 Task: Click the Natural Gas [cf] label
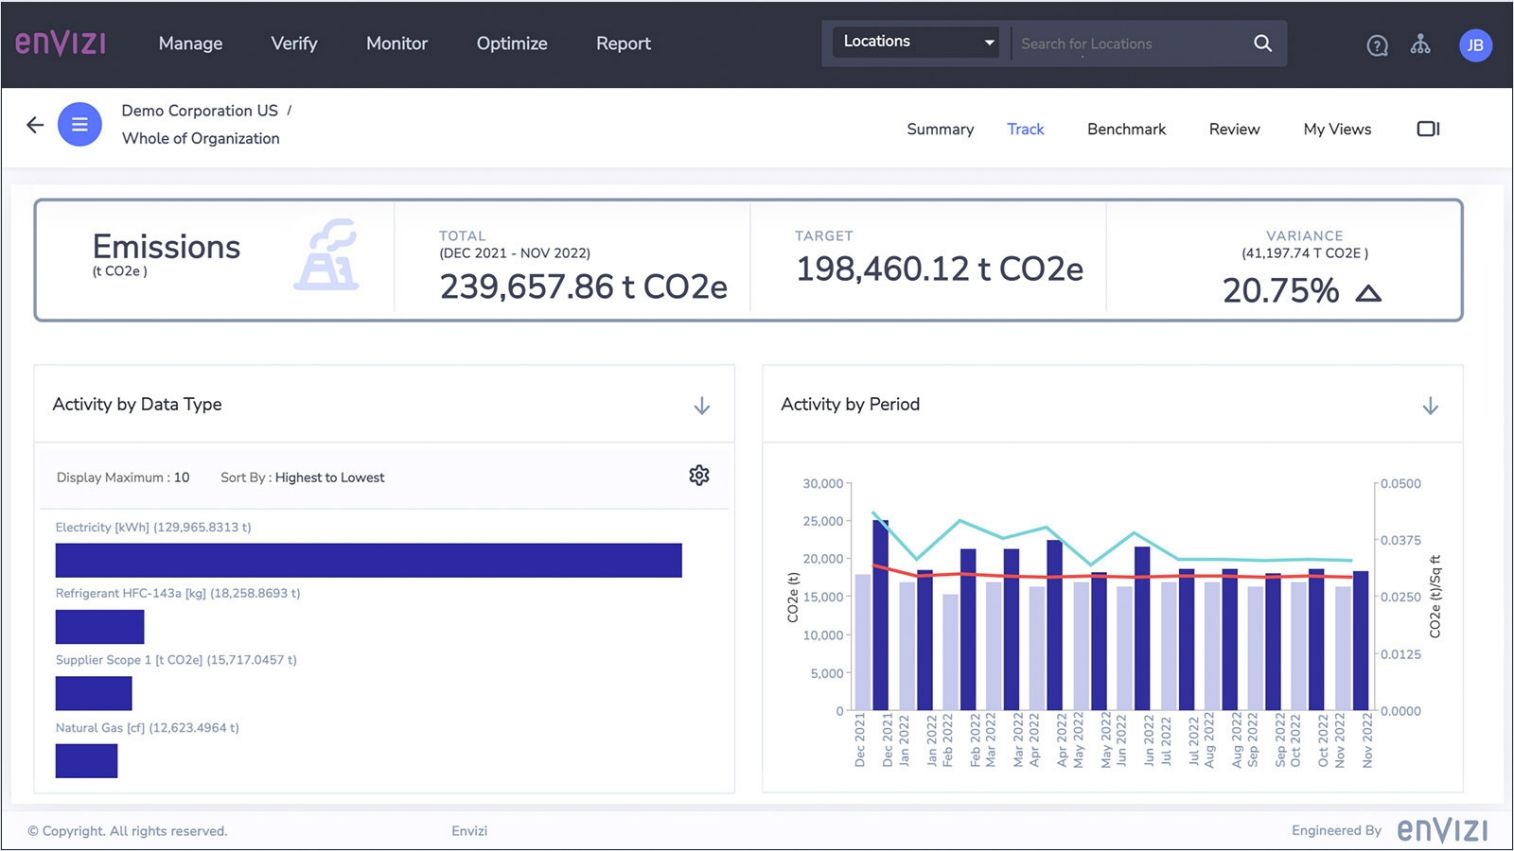147,728
